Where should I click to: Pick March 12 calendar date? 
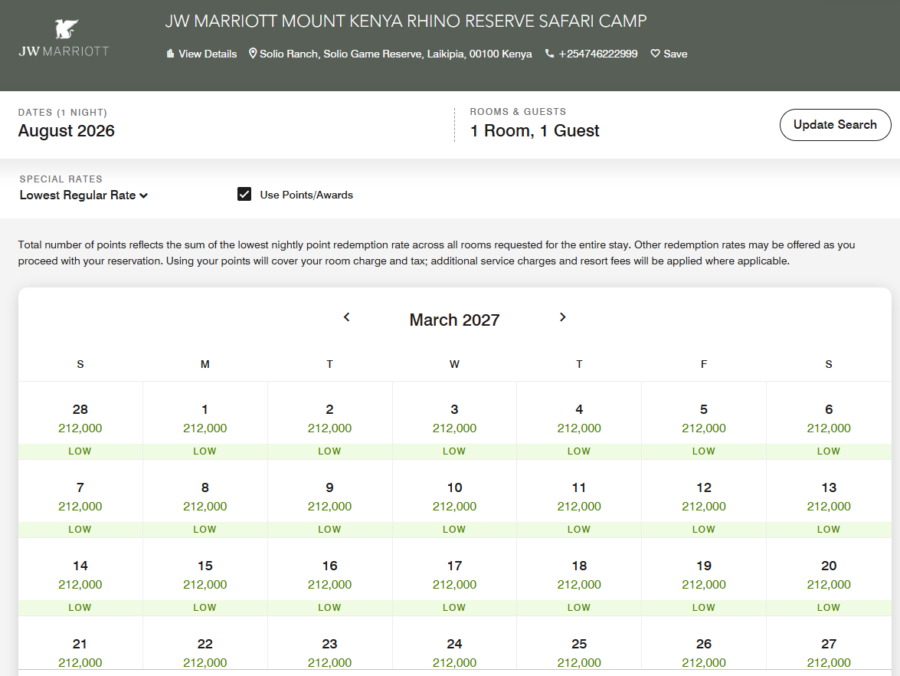click(x=704, y=499)
